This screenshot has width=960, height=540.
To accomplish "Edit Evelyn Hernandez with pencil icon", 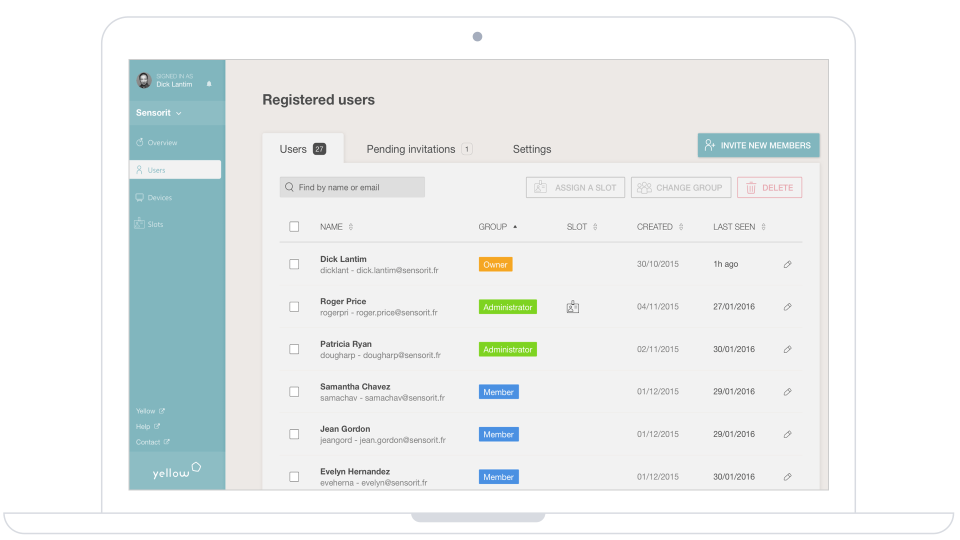I will pos(787,476).
